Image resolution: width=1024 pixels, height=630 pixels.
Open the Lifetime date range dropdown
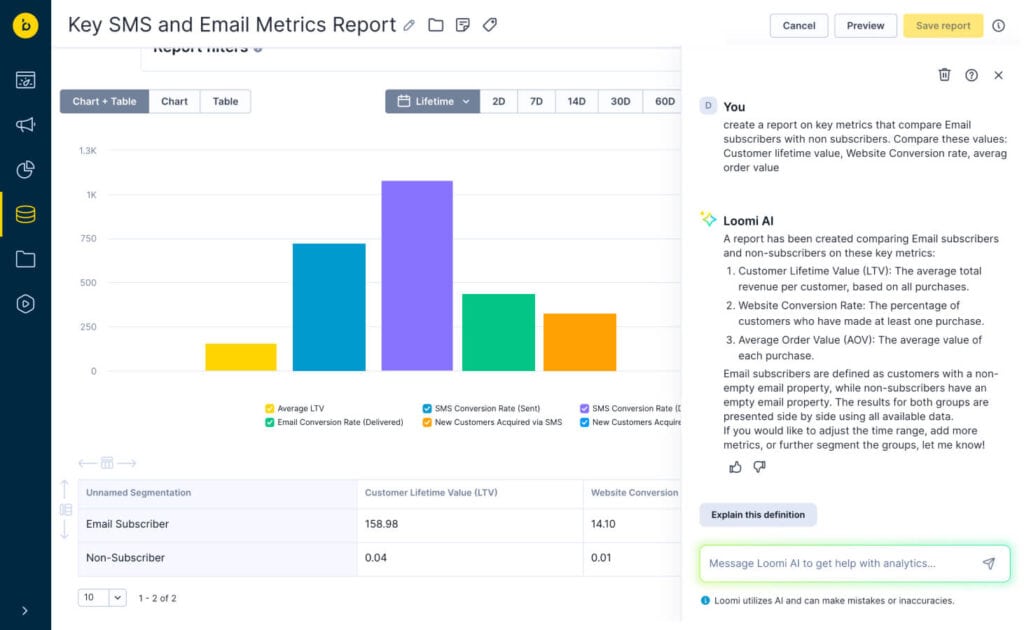(x=432, y=101)
